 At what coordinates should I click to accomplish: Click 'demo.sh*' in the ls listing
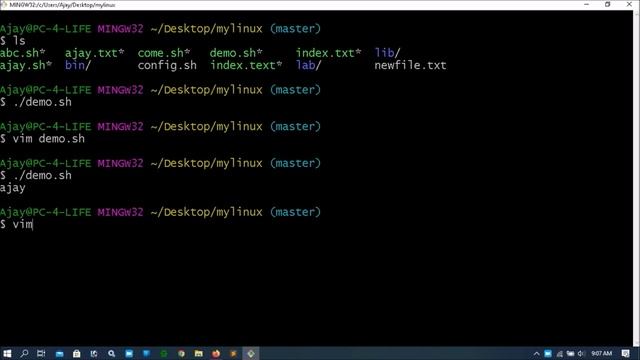coord(236,53)
